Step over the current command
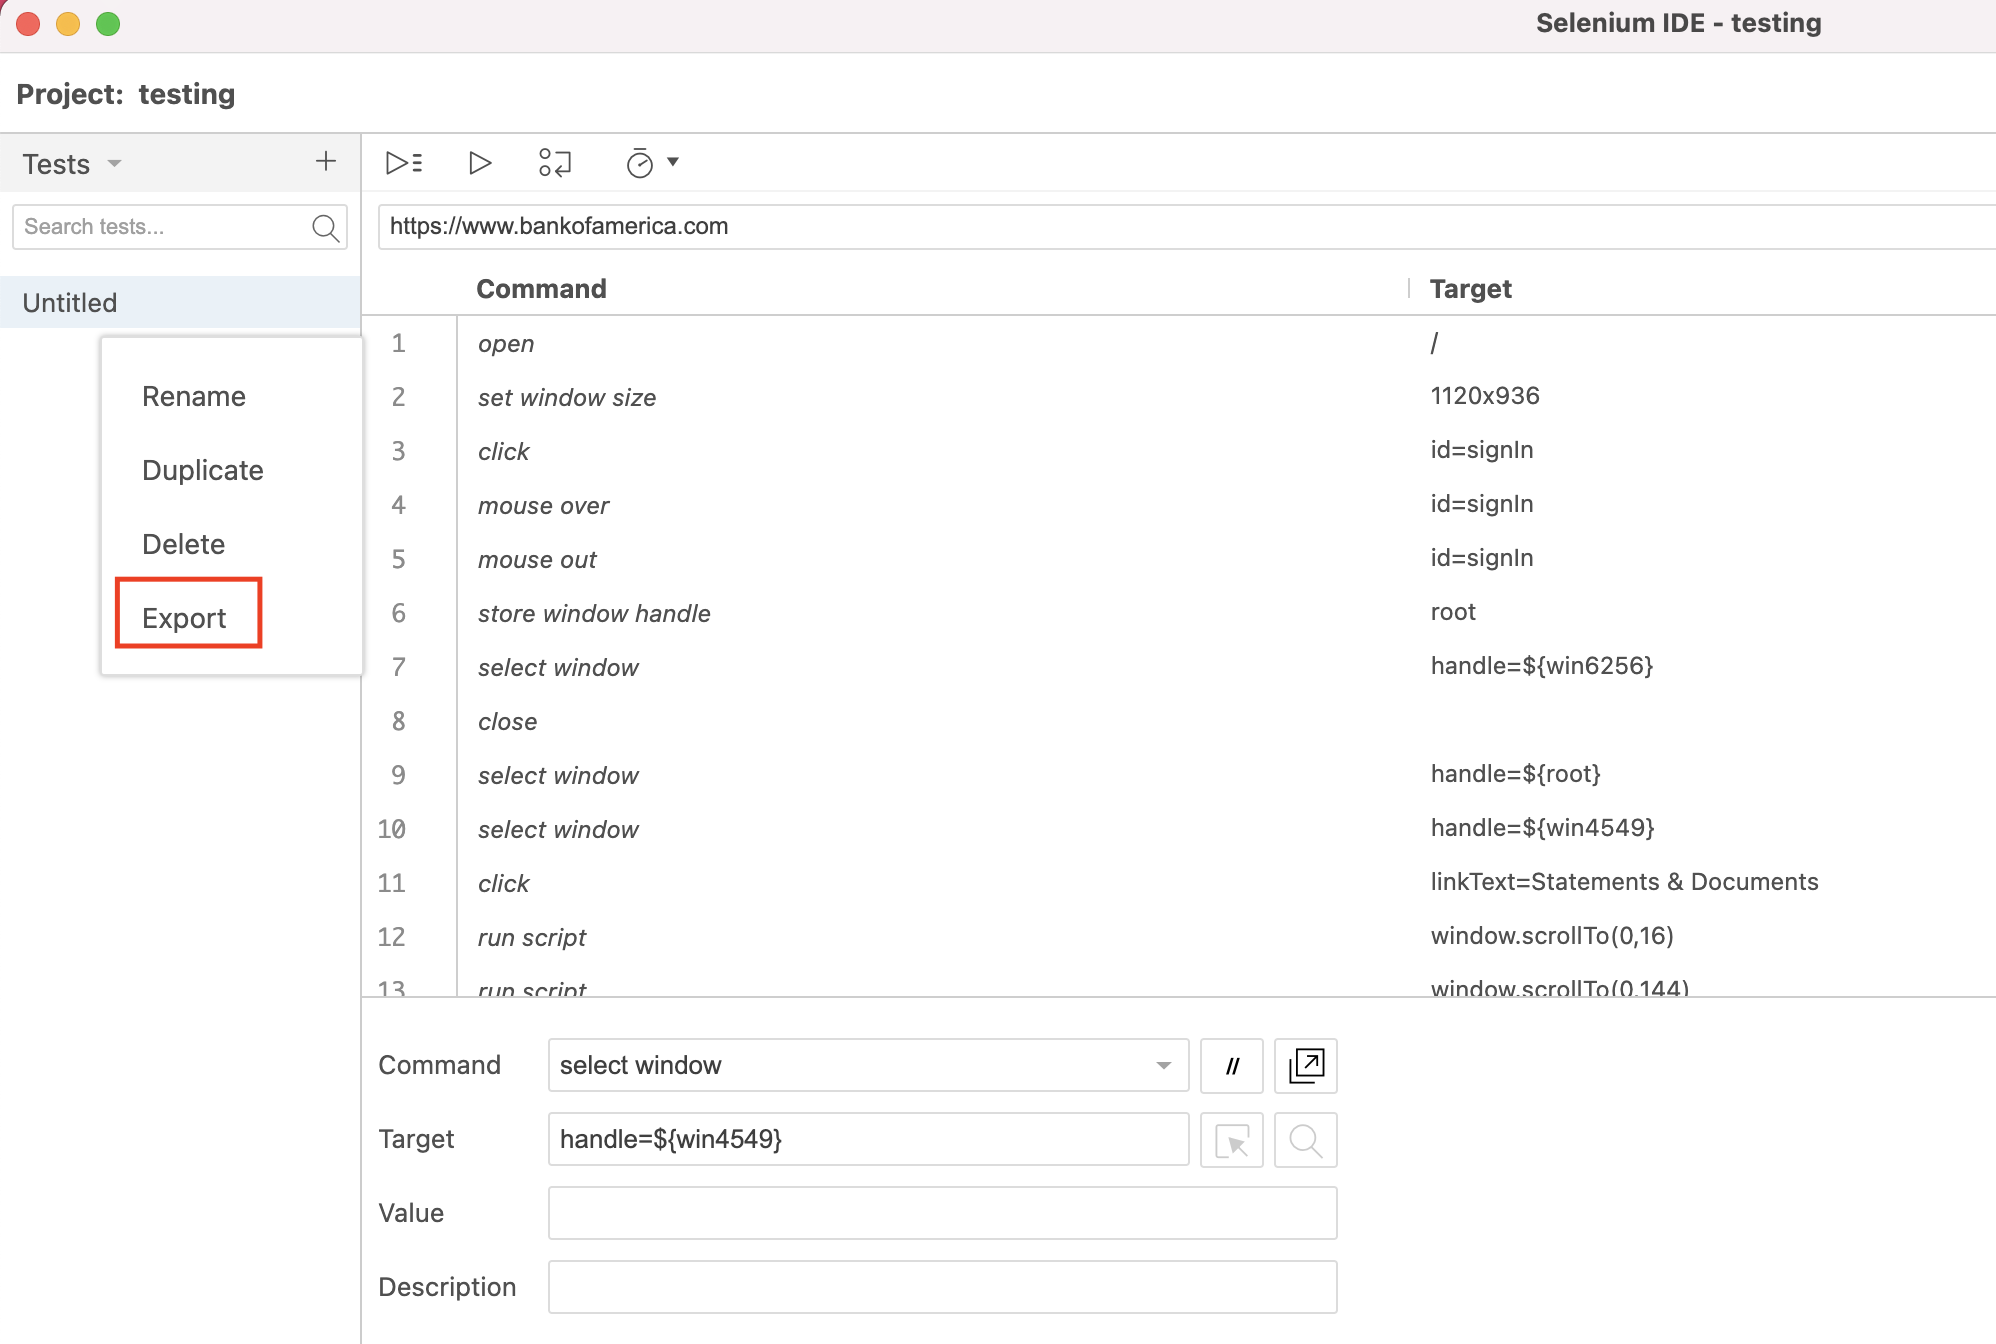Screen dimensions: 1996x1344 pyautogui.click(x=554, y=163)
